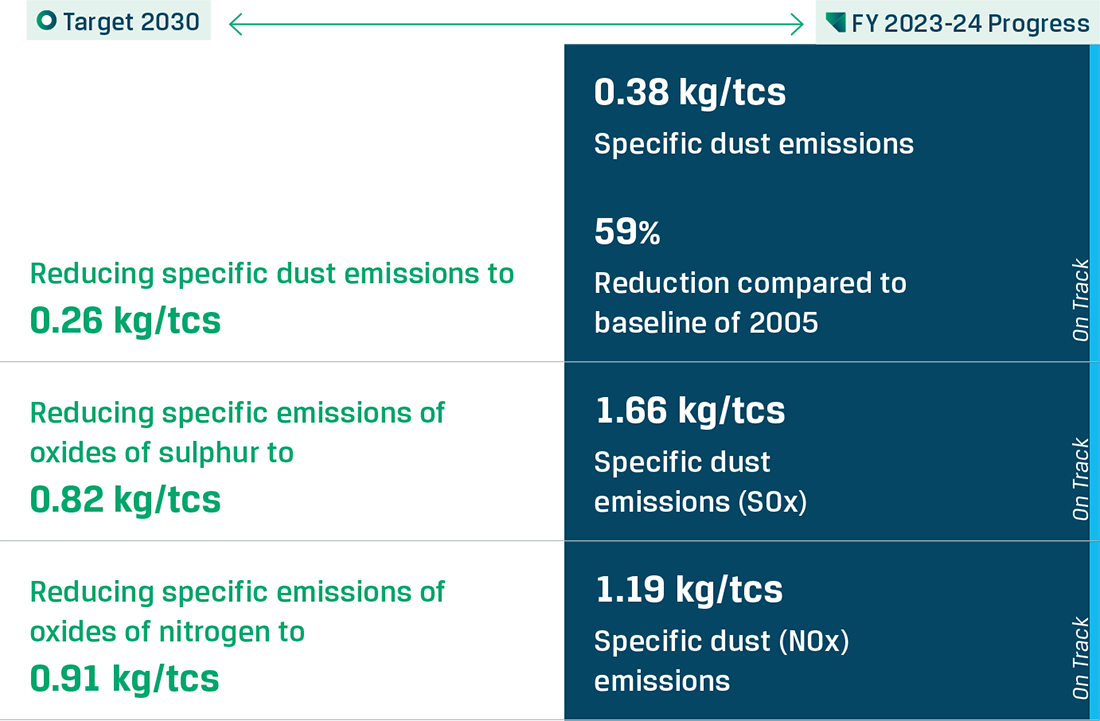Screen dimensions: 1100x721
Task: Select the 0.91 kg/tcs nitrogen target
Action: pyautogui.click(x=125, y=677)
